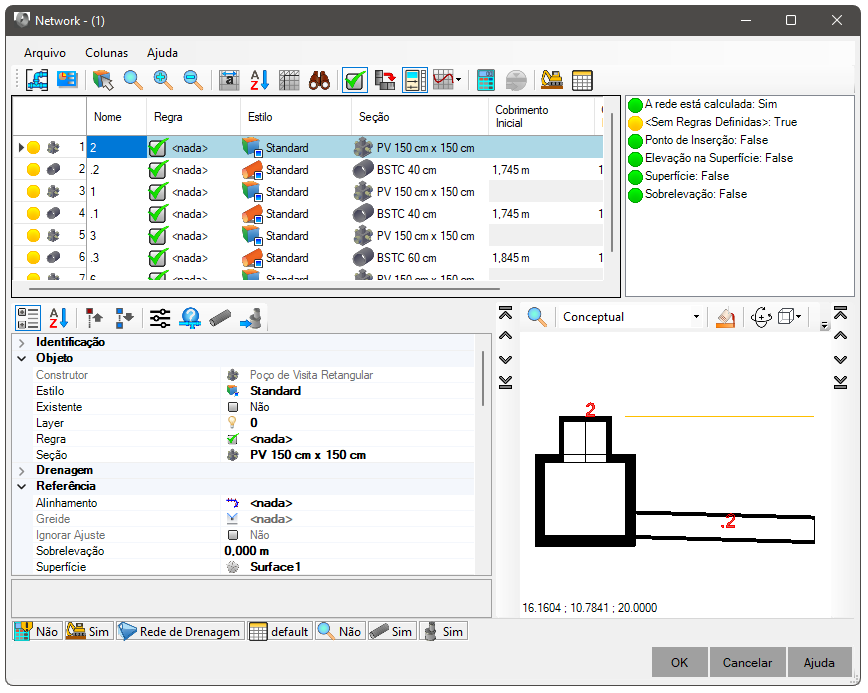Toggle the Ignorar Ajuste checkbox

(x=233, y=535)
